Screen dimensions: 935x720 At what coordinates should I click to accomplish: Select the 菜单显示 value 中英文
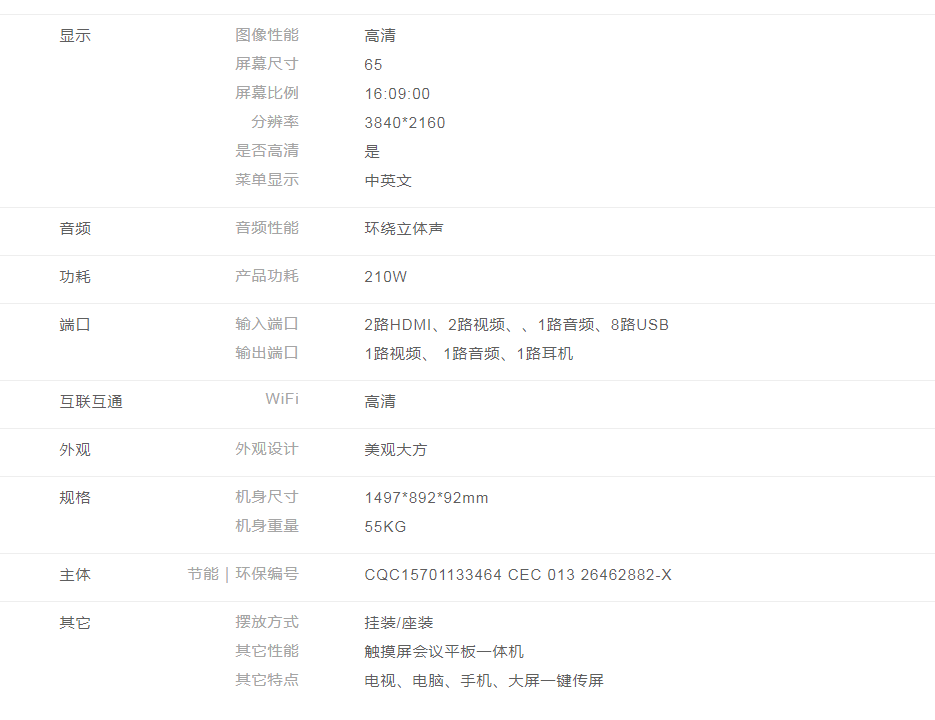pos(388,181)
